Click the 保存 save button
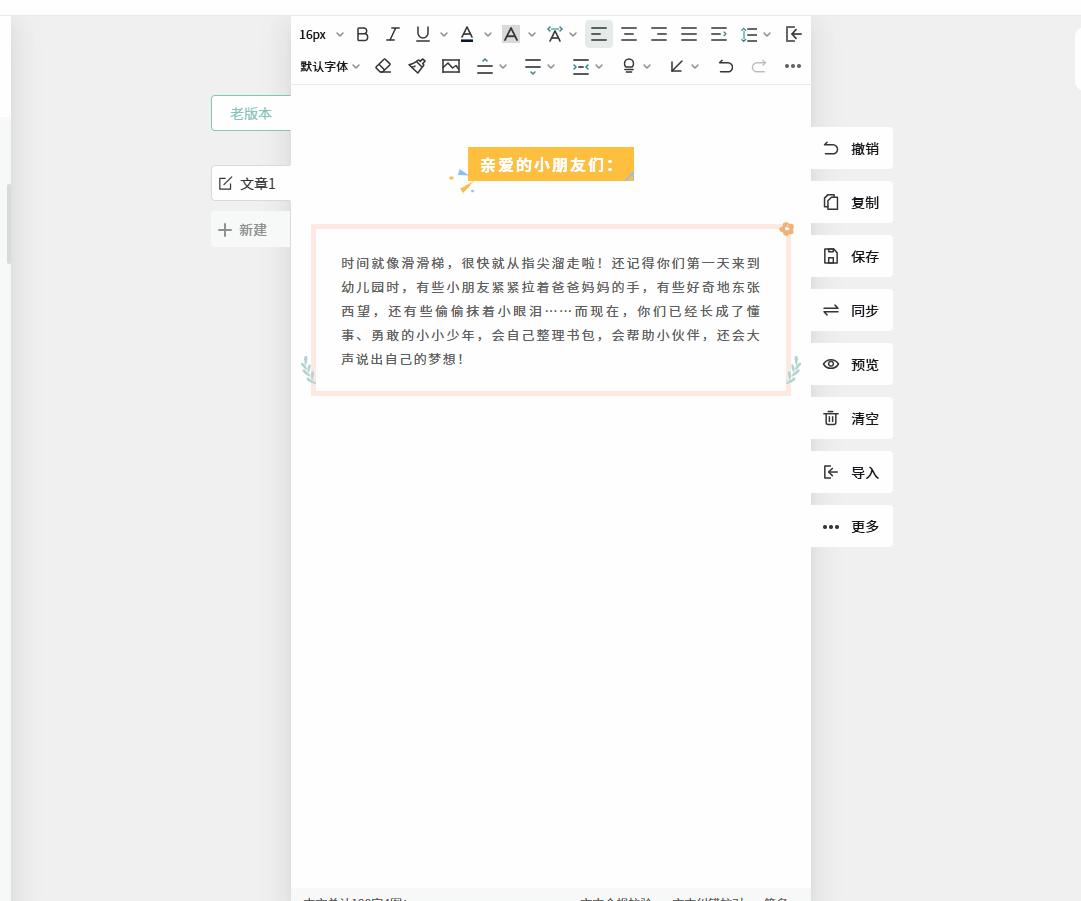The height and width of the screenshot is (901, 1081). (x=851, y=256)
